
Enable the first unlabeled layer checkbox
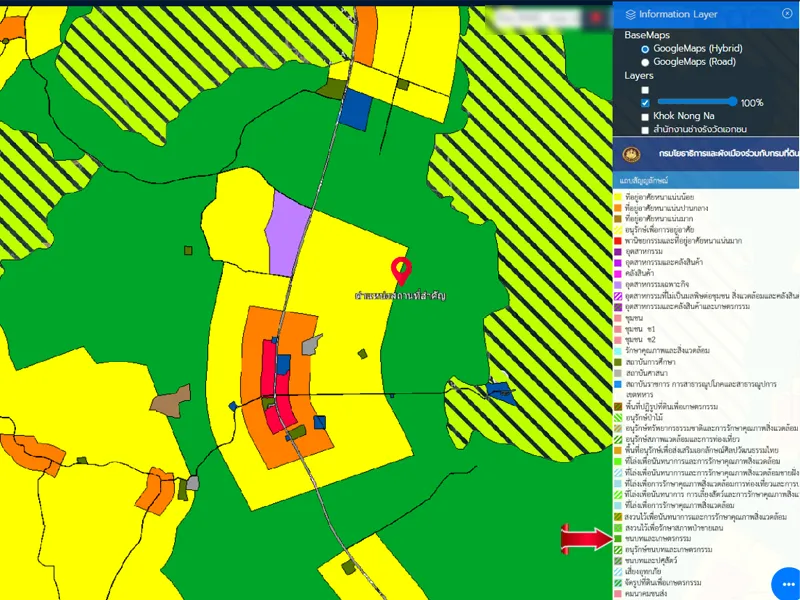point(645,90)
